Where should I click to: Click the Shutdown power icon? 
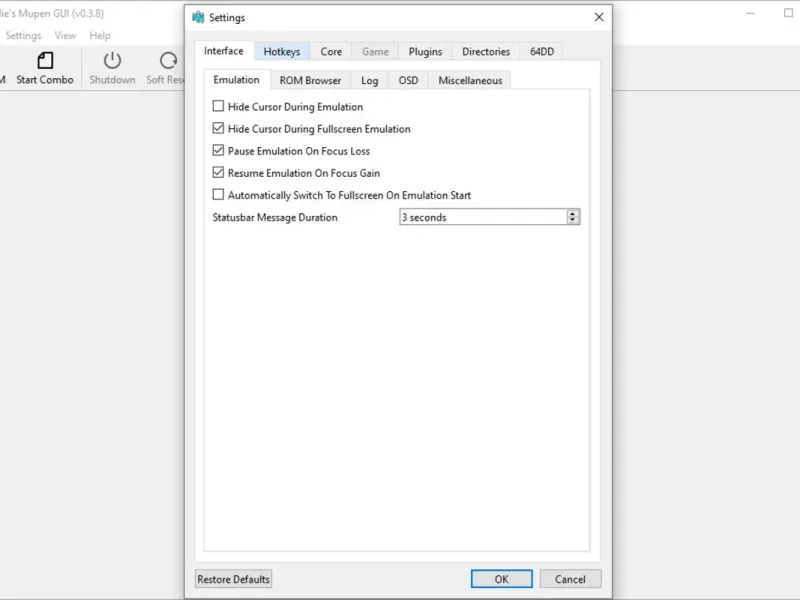[112, 61]
